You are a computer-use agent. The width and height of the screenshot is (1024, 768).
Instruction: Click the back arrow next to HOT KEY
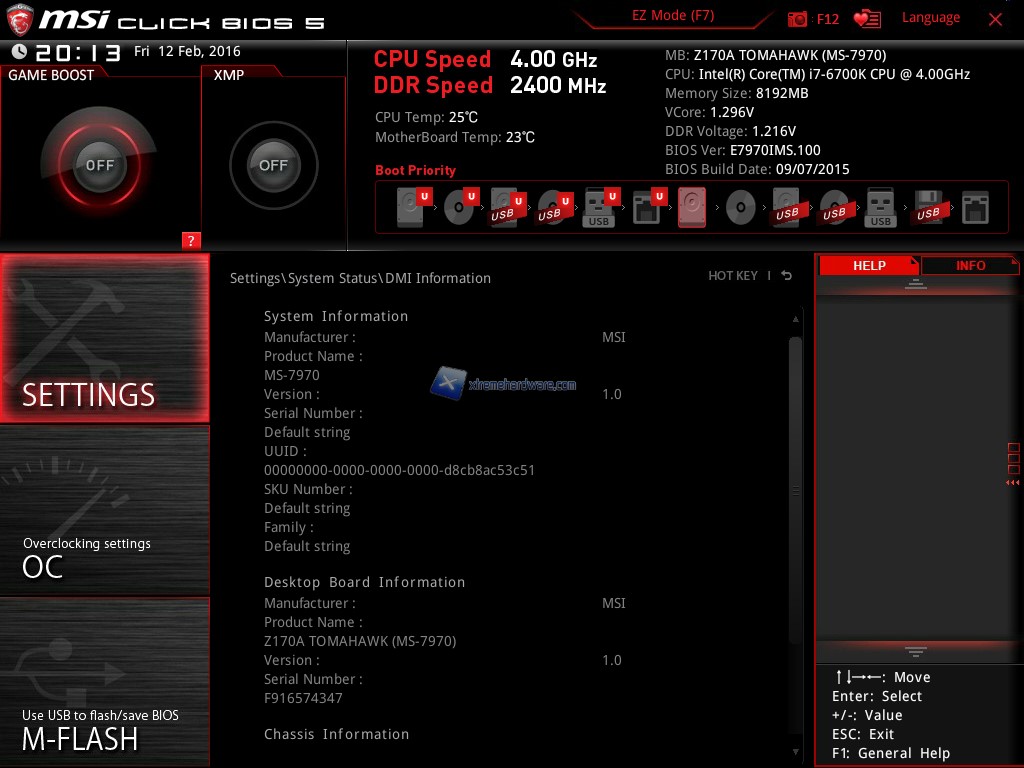point(787,276)
